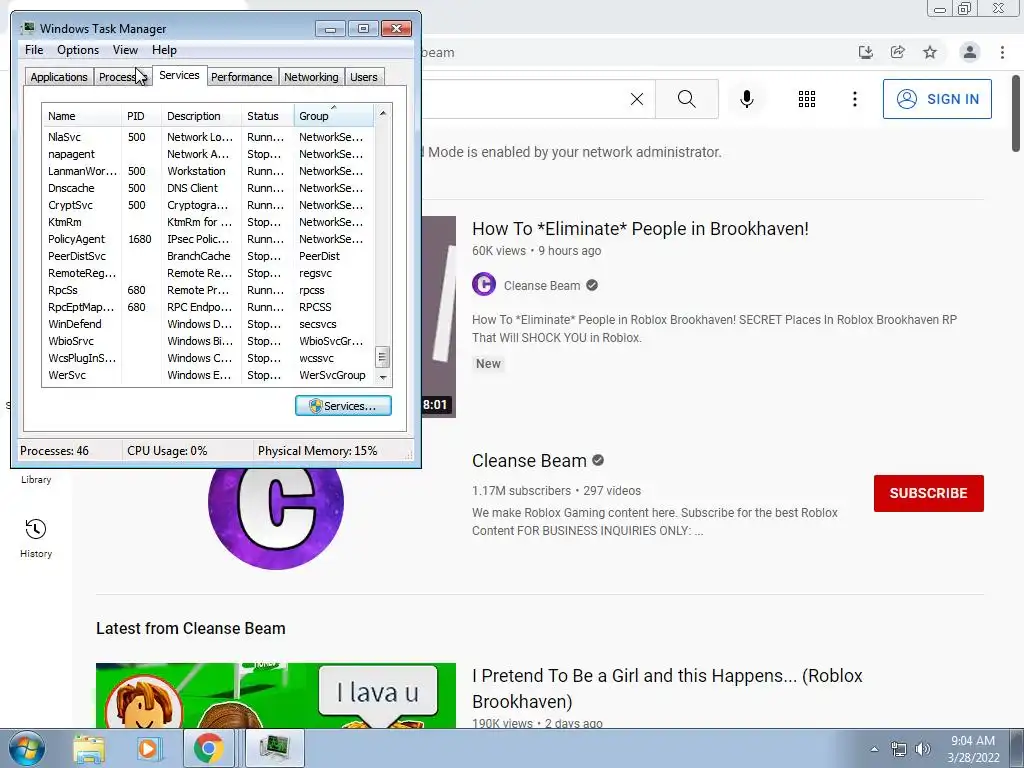Viewport: 1024px width, 768px height.
Task: Click the volume speaker tray icon
Action: pos(922,749)
